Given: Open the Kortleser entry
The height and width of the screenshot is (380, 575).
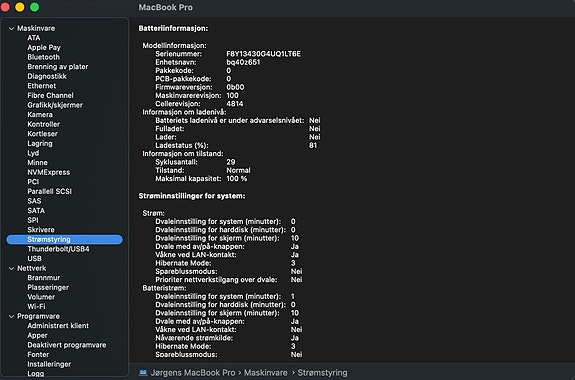Looking at the screenshot, I should click(42, 134).
